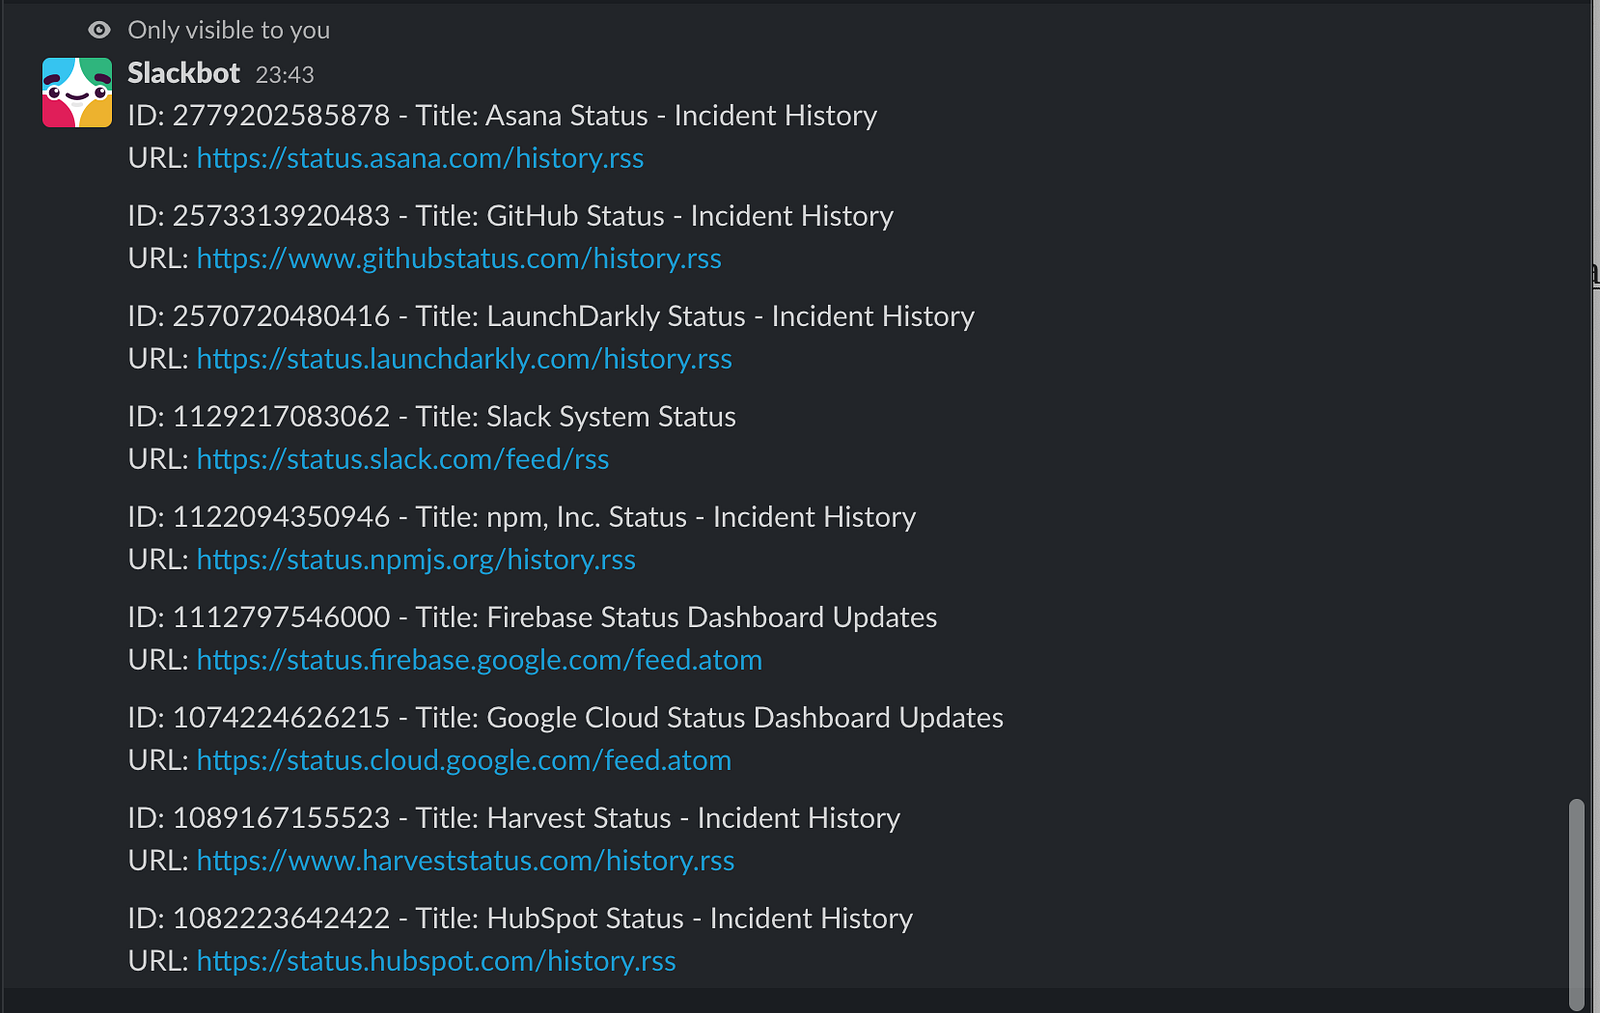Viewport: 1600px width, 1013px height.
Task: Click the Firebase Status Dashboard Updates text
Action: [712, 617]
